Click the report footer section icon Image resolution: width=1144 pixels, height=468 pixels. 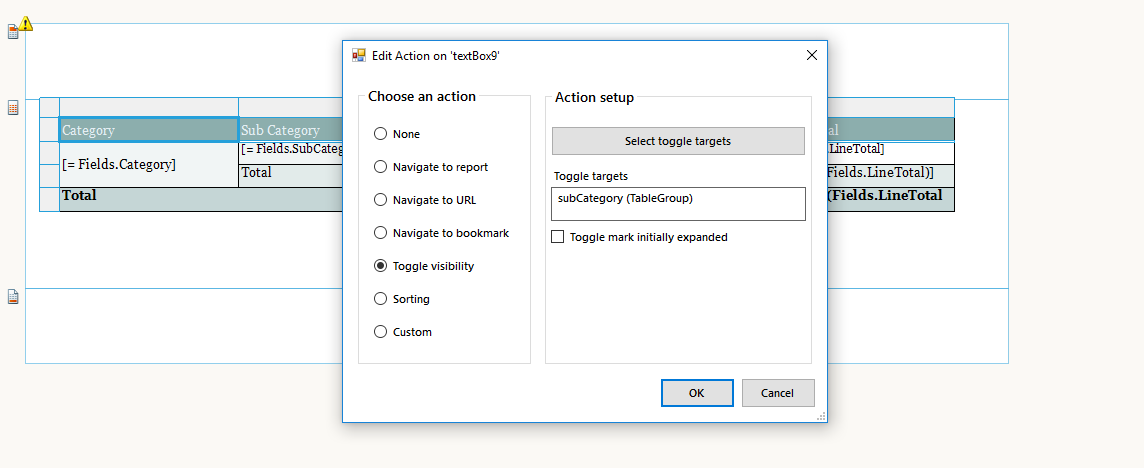coord(13,297)
